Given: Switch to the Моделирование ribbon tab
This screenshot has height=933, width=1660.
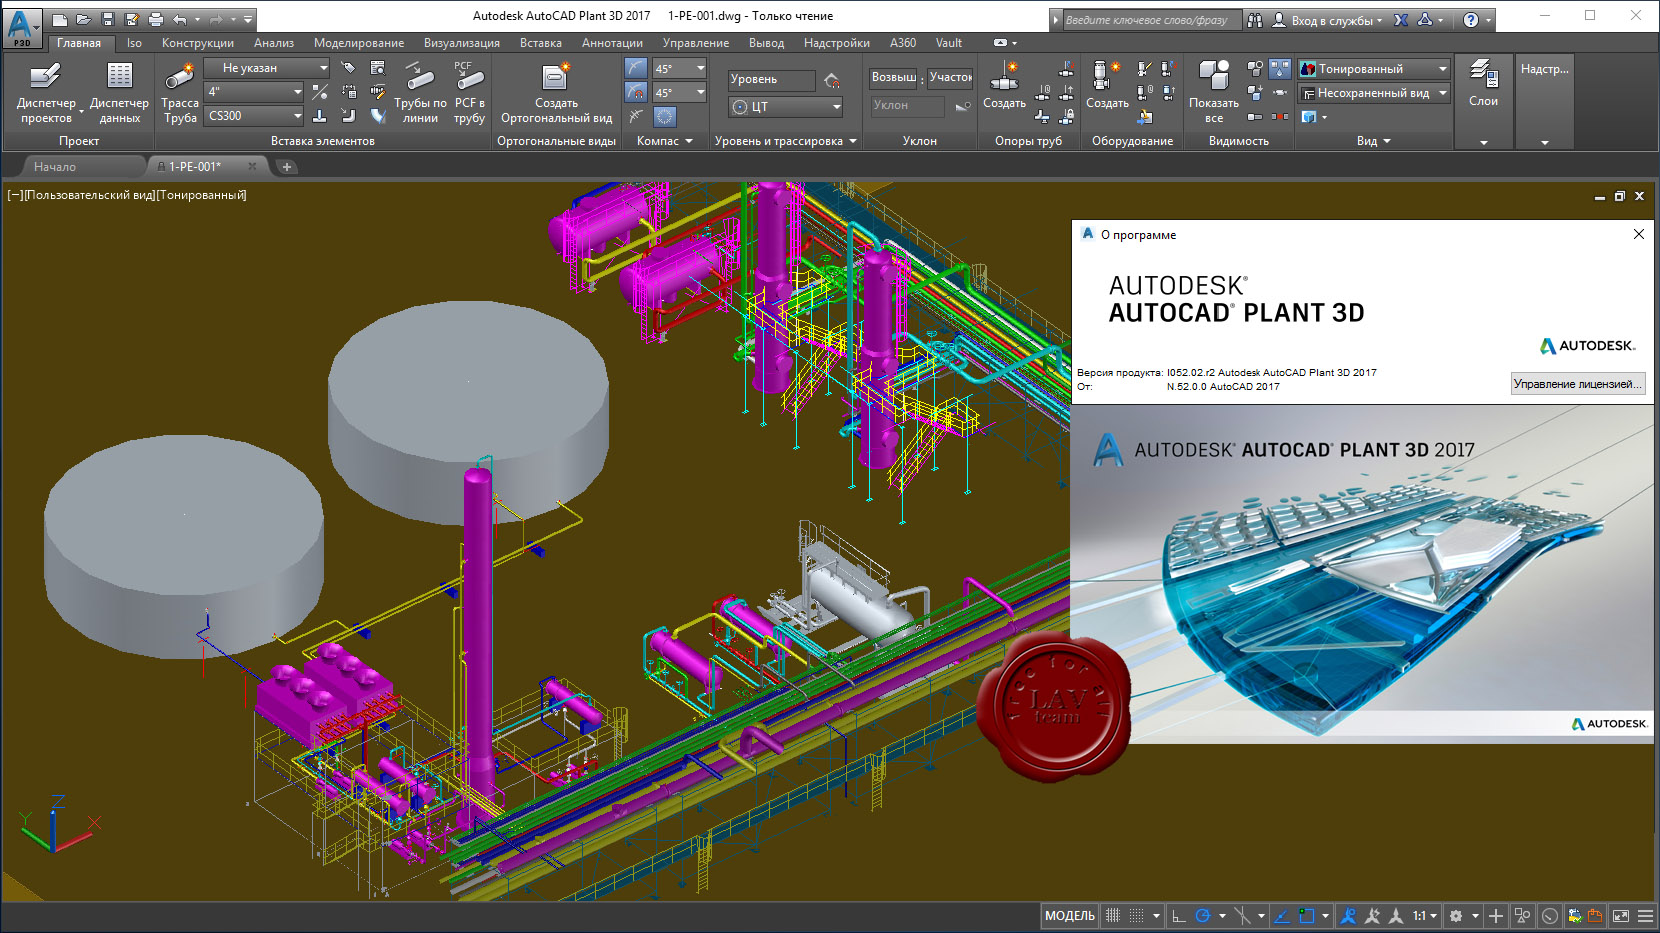Looking at the screenshot, I should [x=359, y=43].
